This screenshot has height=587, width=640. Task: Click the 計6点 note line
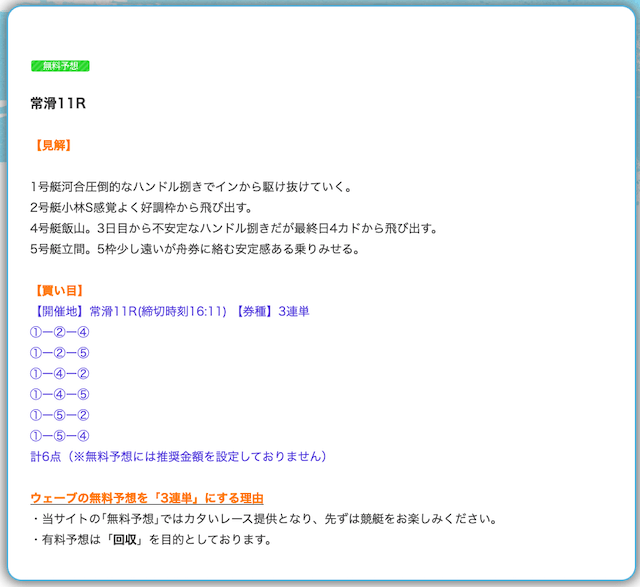click(x=179, y=456)
